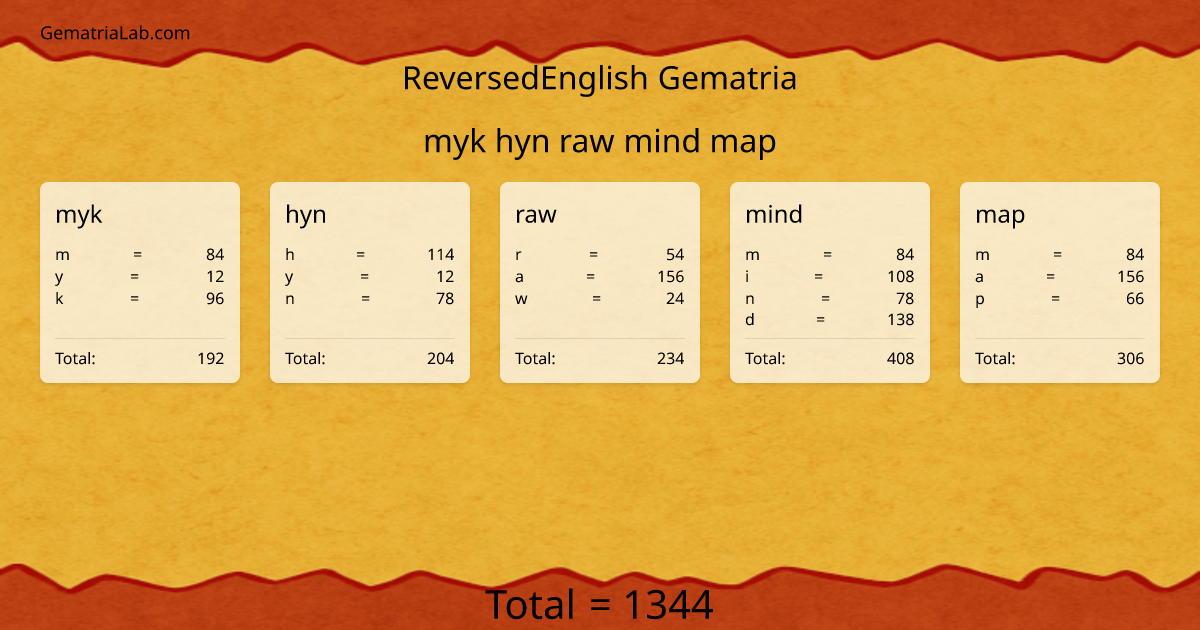Select the grand 'Total = 1344' text

[600, 605]
